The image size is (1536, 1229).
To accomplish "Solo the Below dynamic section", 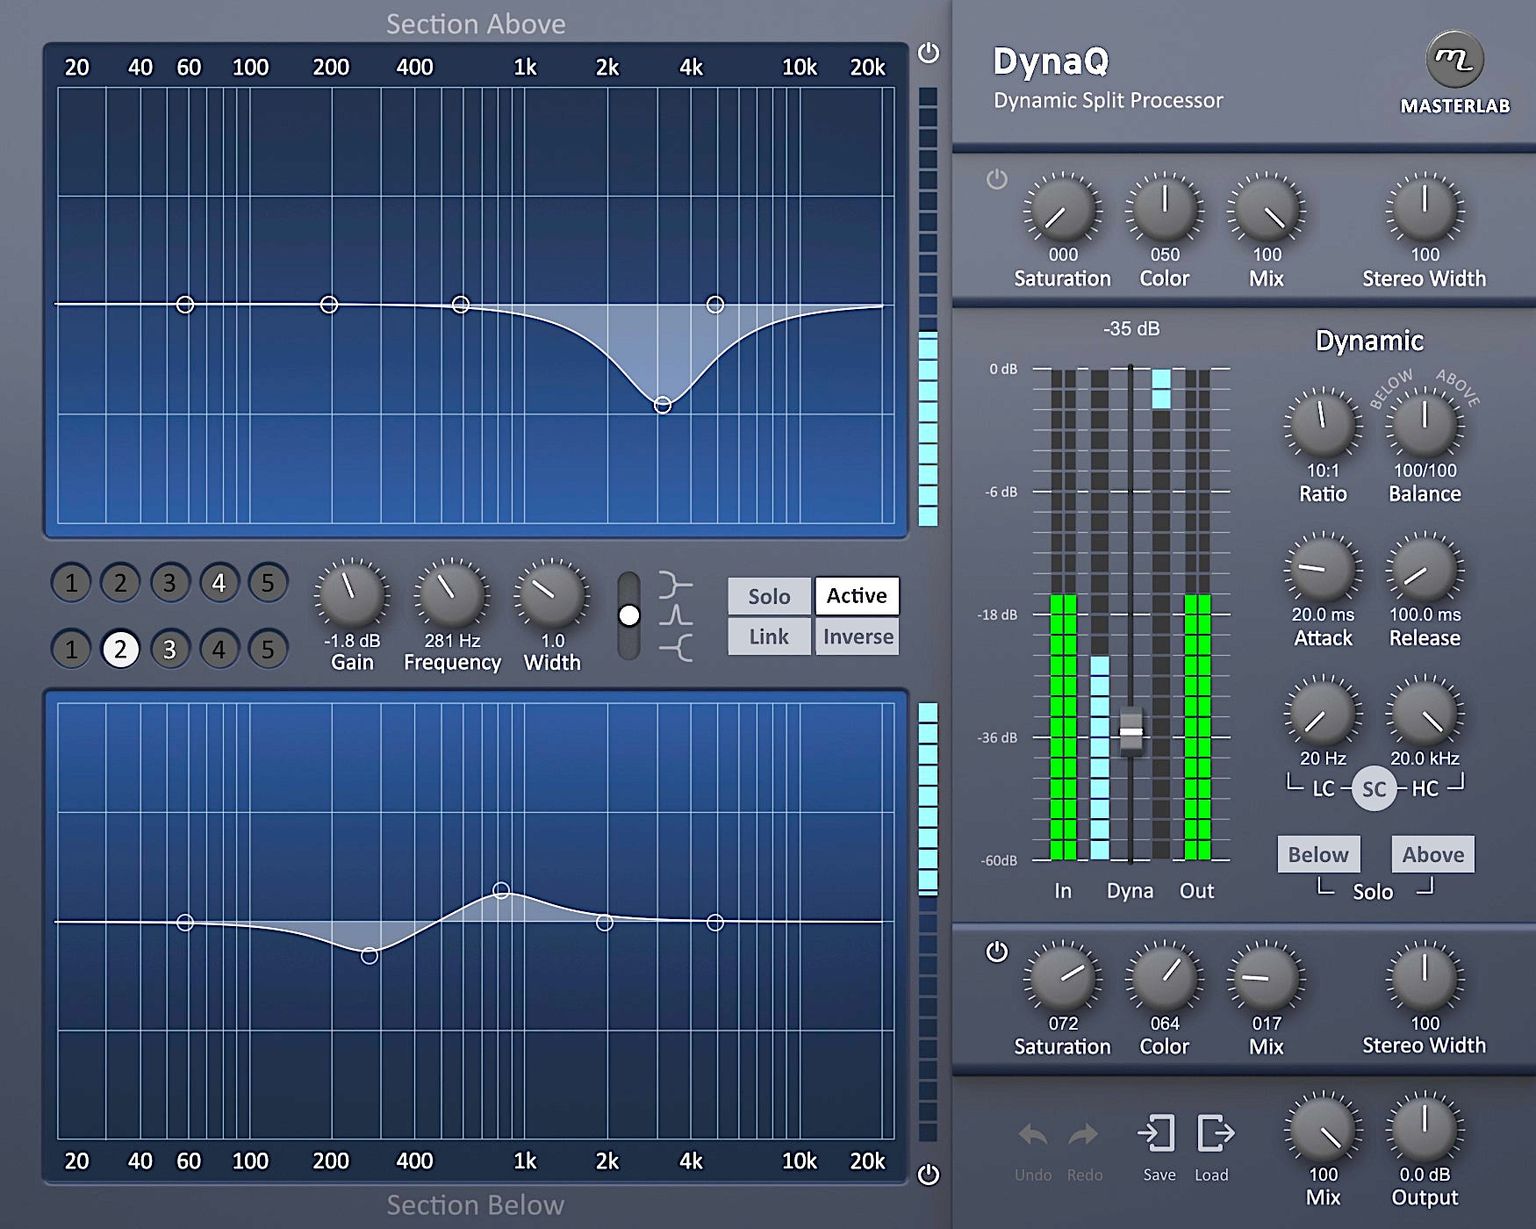I will pyautogui.click(x=1318, y=855).
